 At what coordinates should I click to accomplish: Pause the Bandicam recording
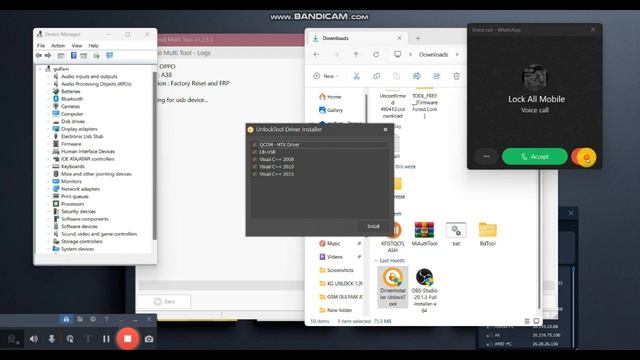(106, 339)
